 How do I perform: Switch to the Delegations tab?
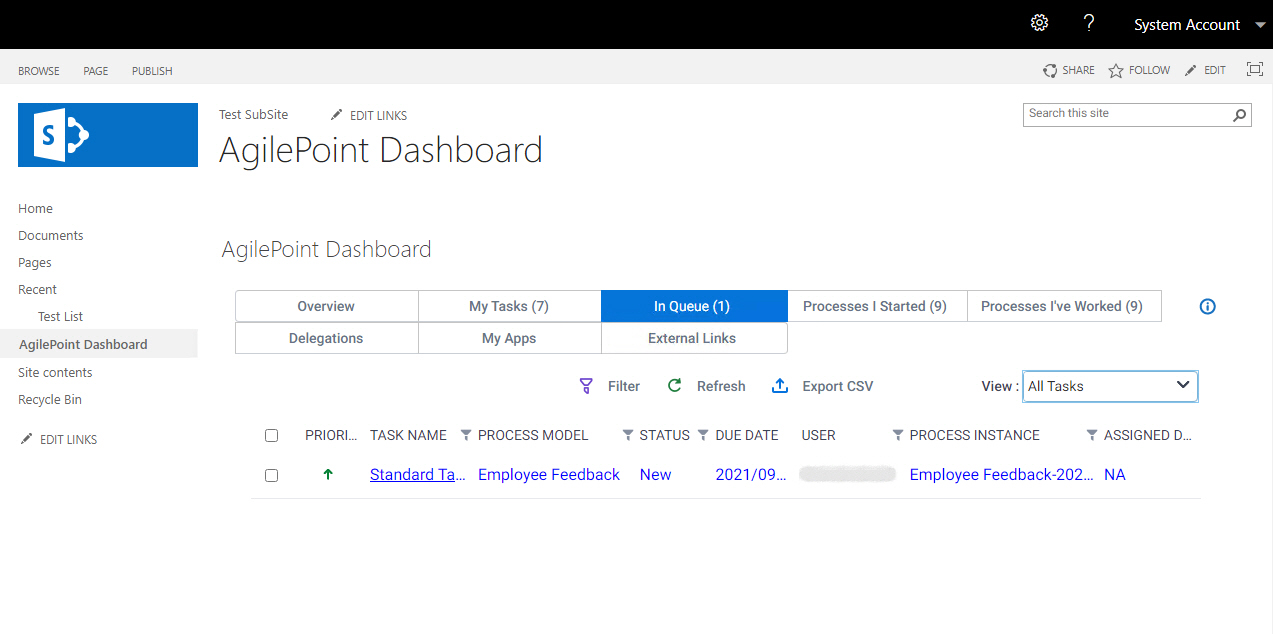coord(326,338)
